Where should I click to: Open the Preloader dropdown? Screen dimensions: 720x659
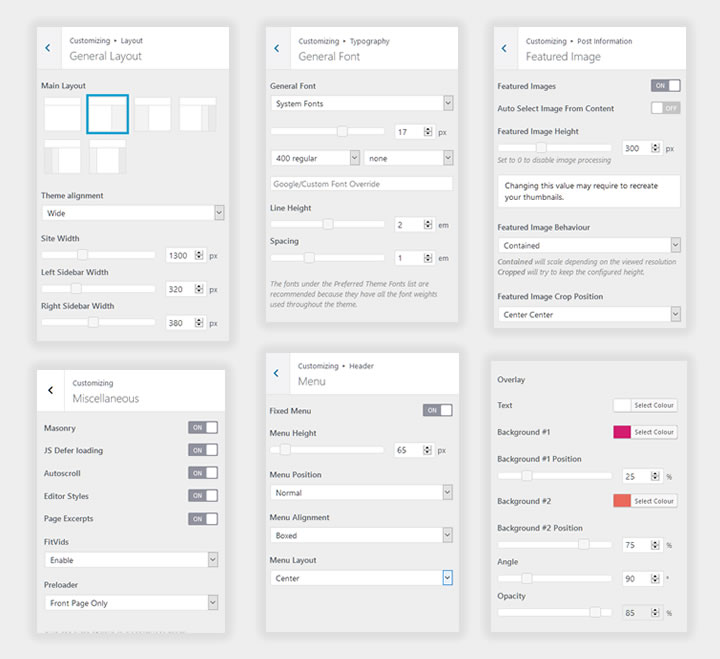(132, 603)
